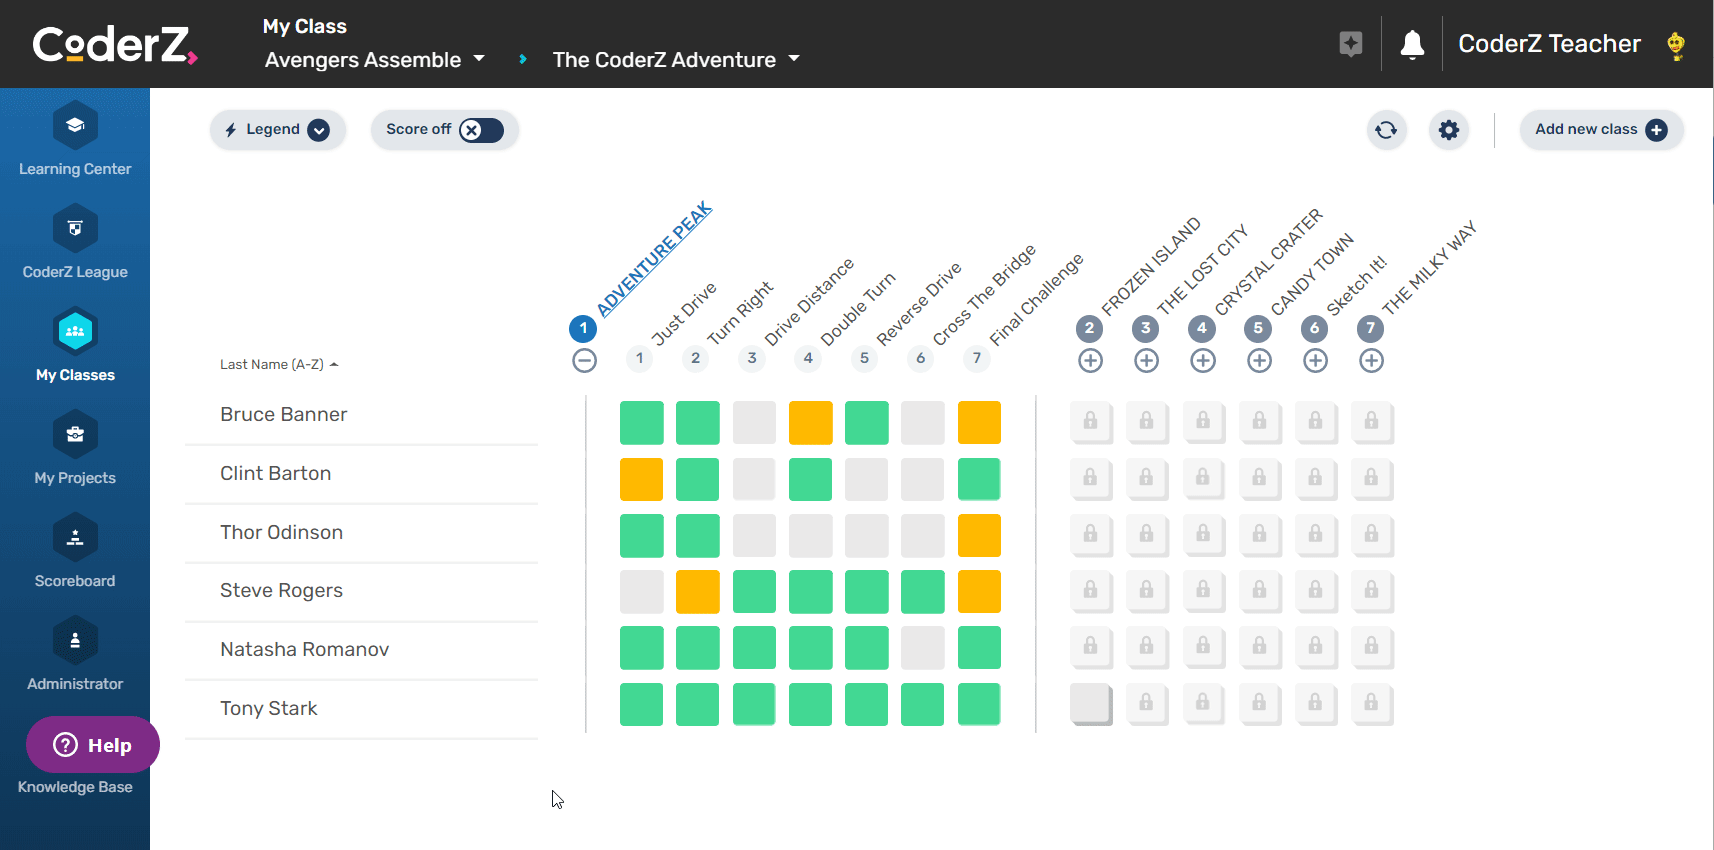Collapse the Adventure Peak mission columns
This screenshot has width=1714, height=850.
585,361
